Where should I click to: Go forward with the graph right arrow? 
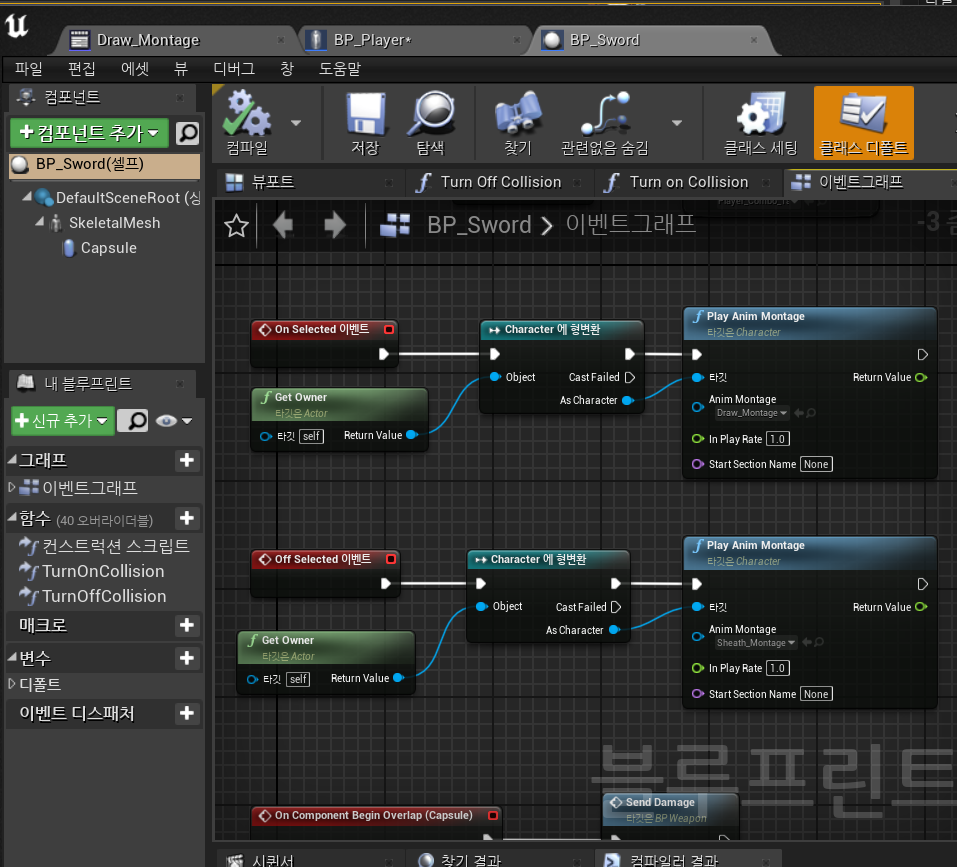334,226
